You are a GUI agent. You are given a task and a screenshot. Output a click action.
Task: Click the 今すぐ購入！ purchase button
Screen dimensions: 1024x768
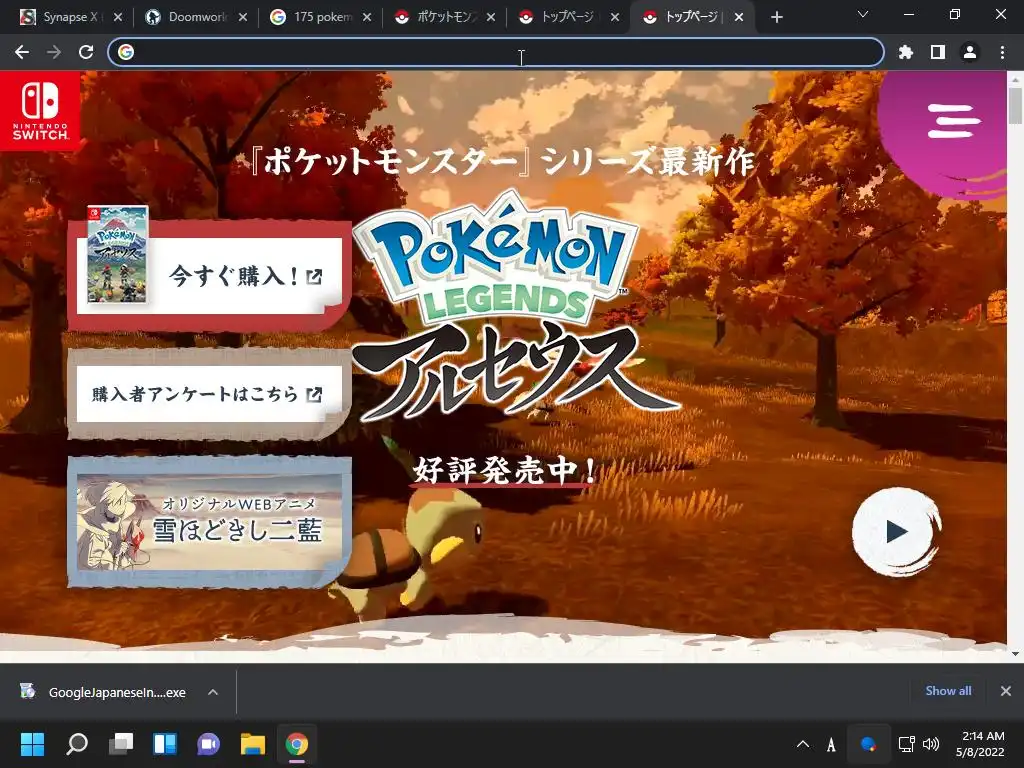point(209,276)
